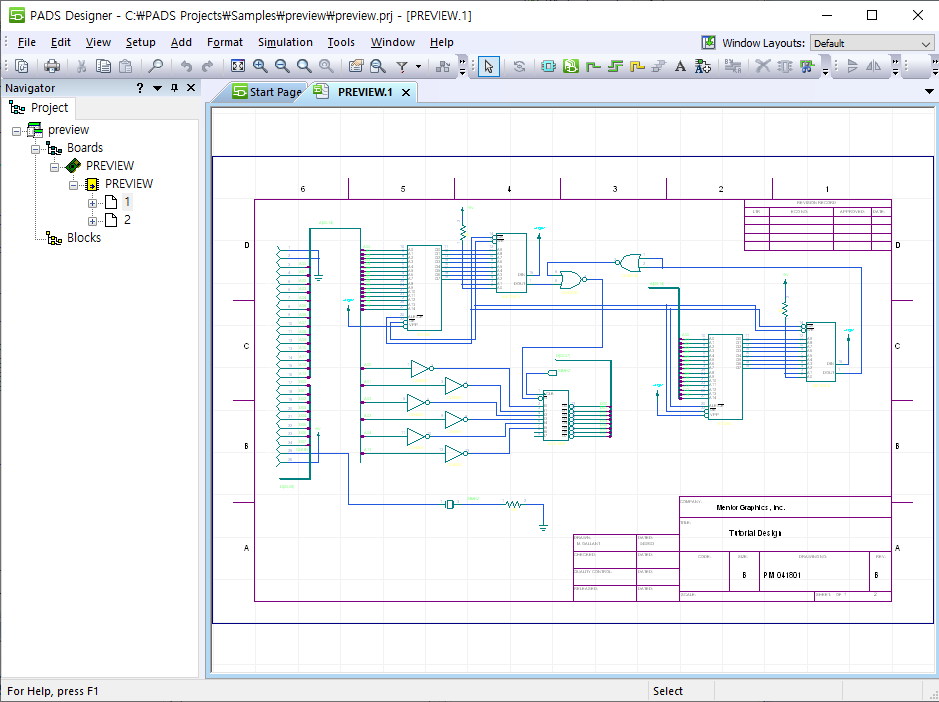Toggle the Select arrow pointer mode

(x=488, y=66)
